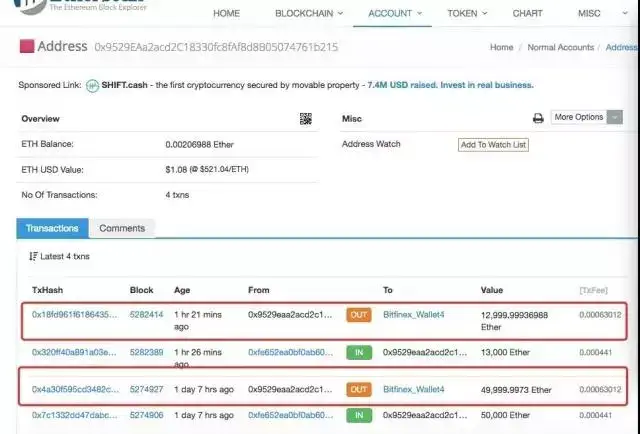The image size is (640, 434).
Task: Expand the TOKEN navigation menu
Action: click(x=467, y=14)
